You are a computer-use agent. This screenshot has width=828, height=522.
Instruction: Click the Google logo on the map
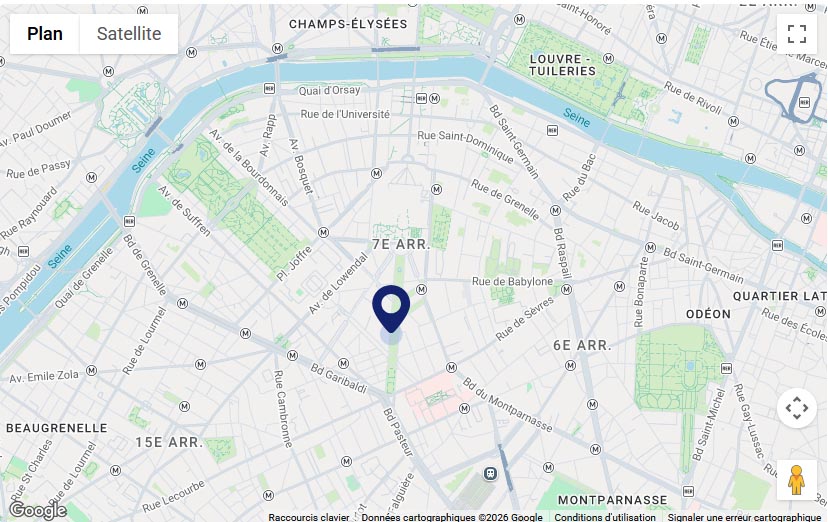38,510
